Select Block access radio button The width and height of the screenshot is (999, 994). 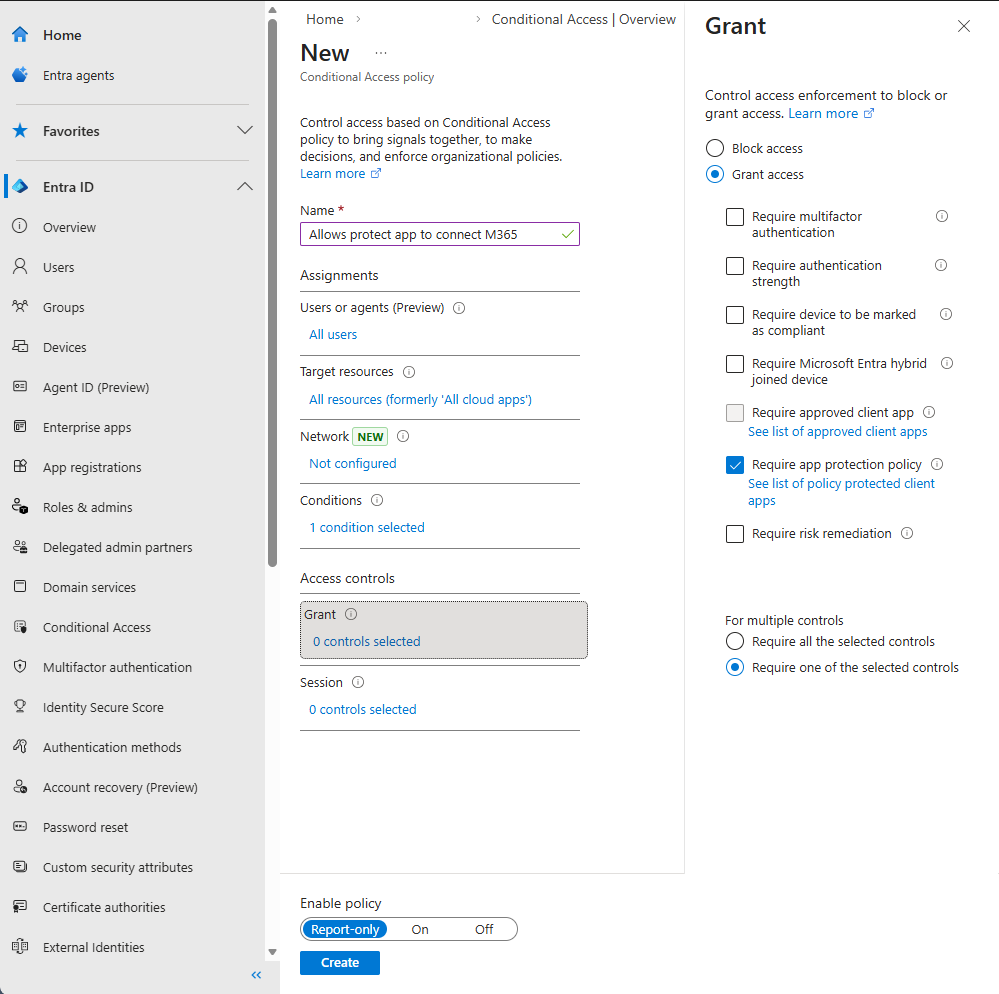click(x=715, y=148)
